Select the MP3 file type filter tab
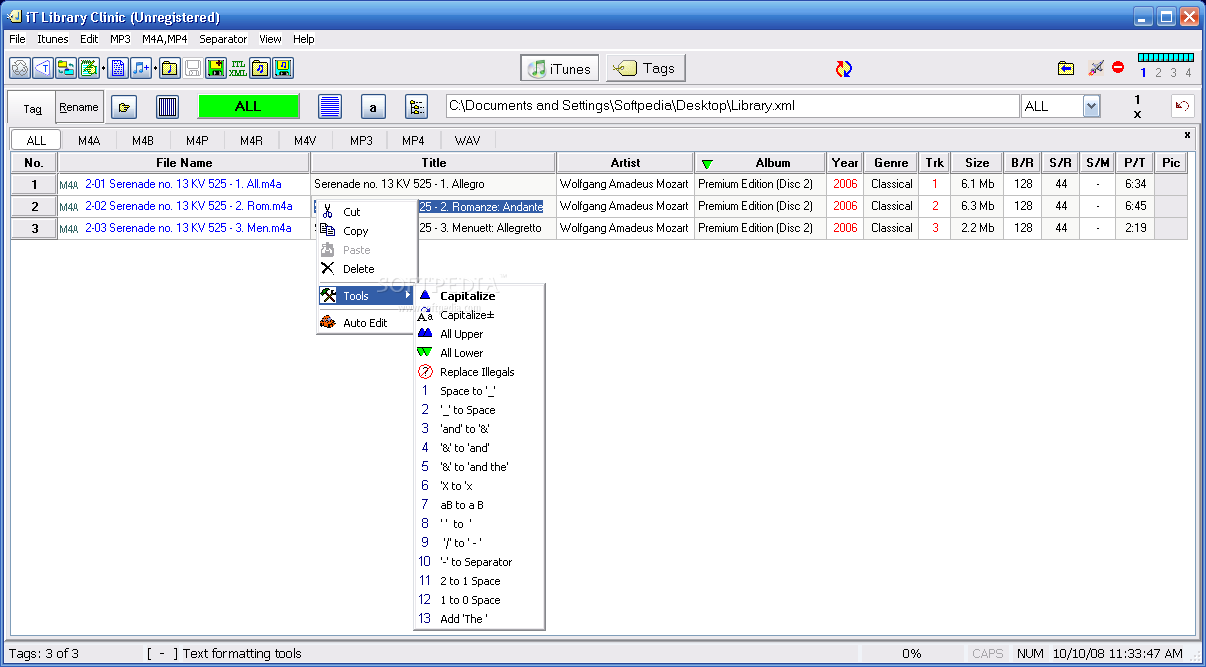This screenshot has width=1206, height=667. [x=360, y=140]
